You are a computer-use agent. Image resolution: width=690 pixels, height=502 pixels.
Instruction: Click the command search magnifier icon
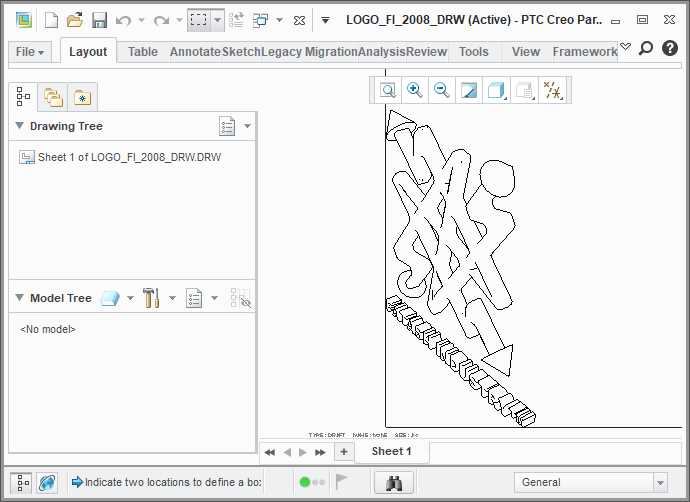coord(646,48)
